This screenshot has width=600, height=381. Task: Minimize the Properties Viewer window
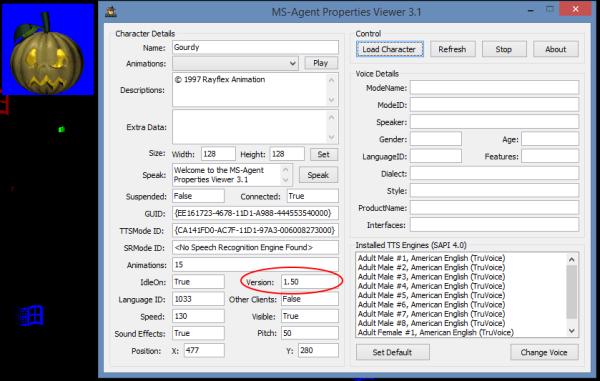530,10
